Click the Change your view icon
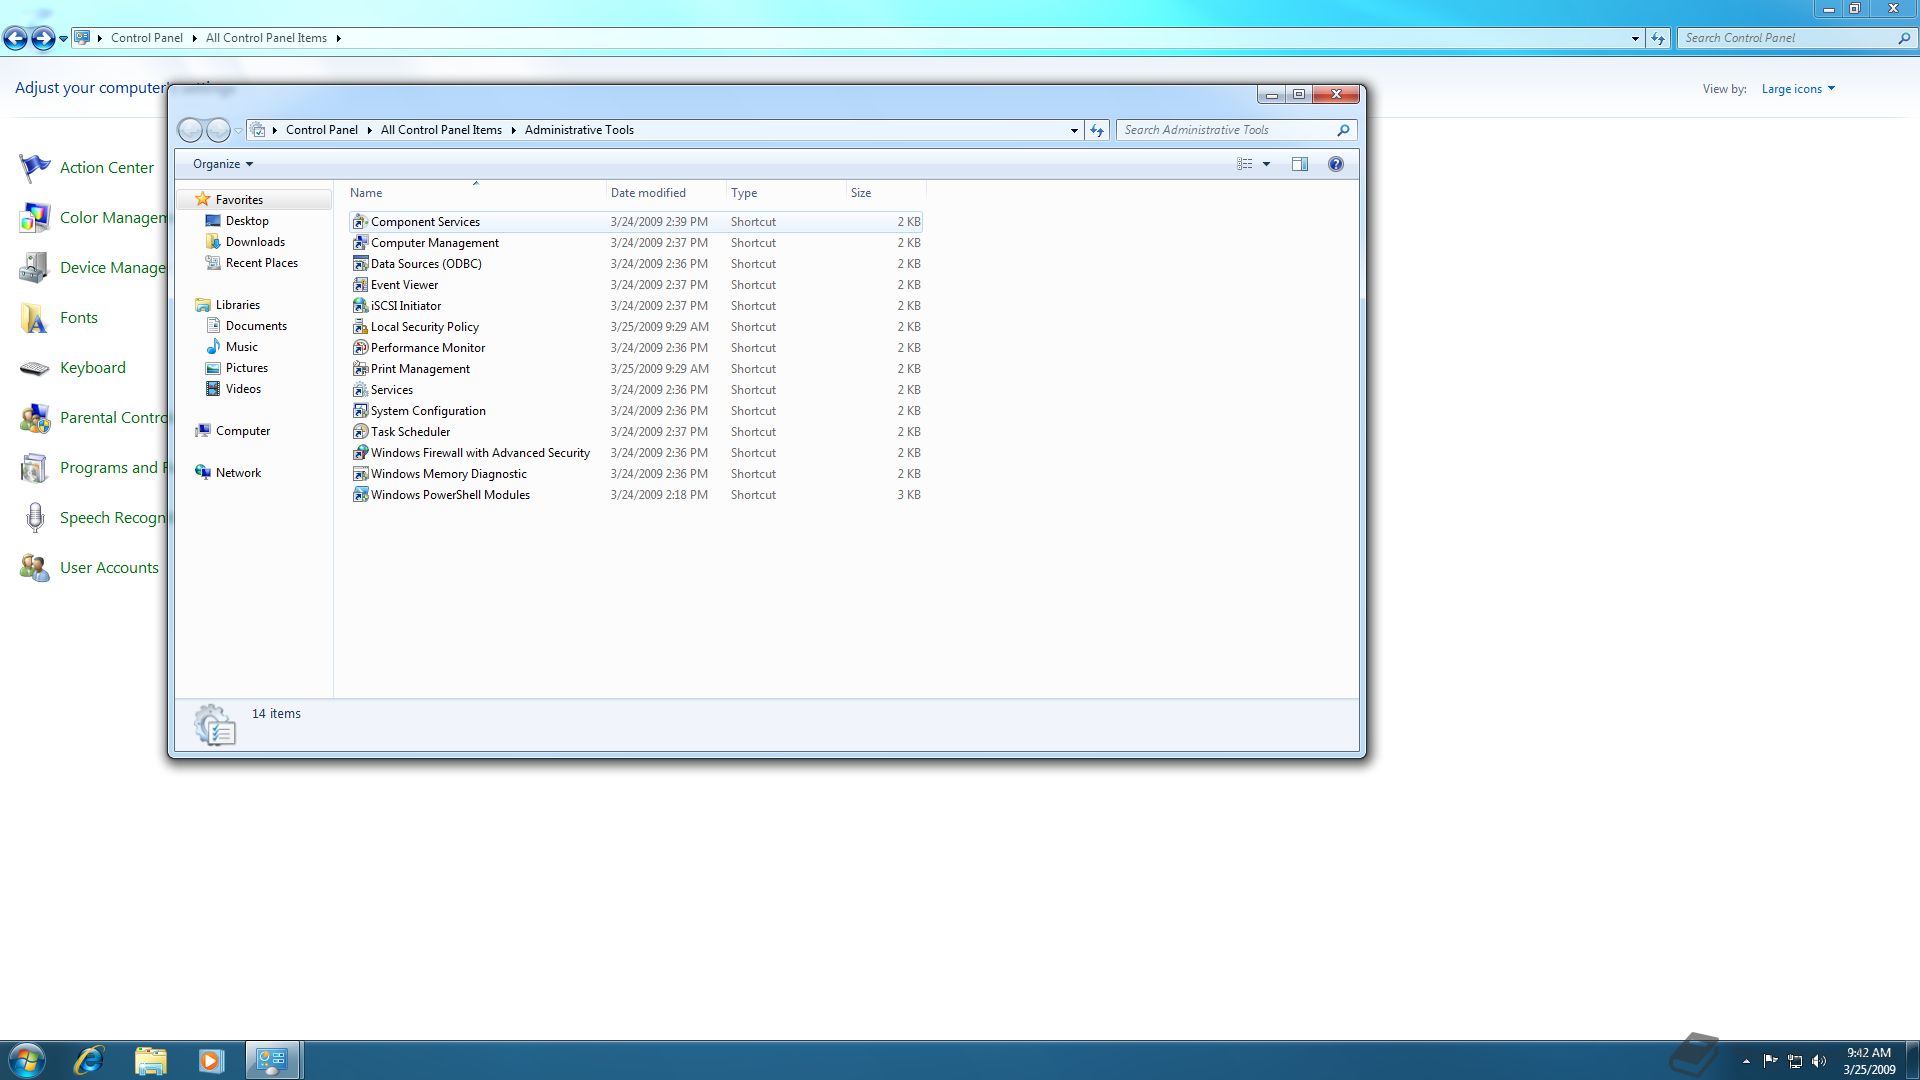 click(x=1245, y=164)
